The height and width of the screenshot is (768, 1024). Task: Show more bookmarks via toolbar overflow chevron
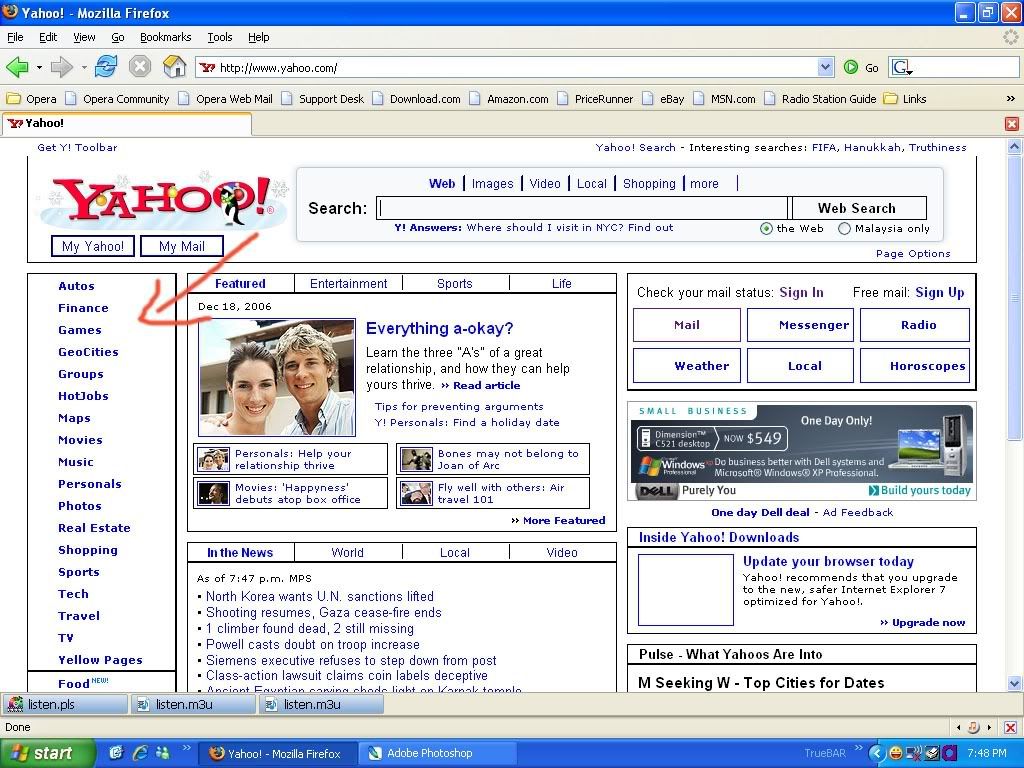coord(1010,99)
